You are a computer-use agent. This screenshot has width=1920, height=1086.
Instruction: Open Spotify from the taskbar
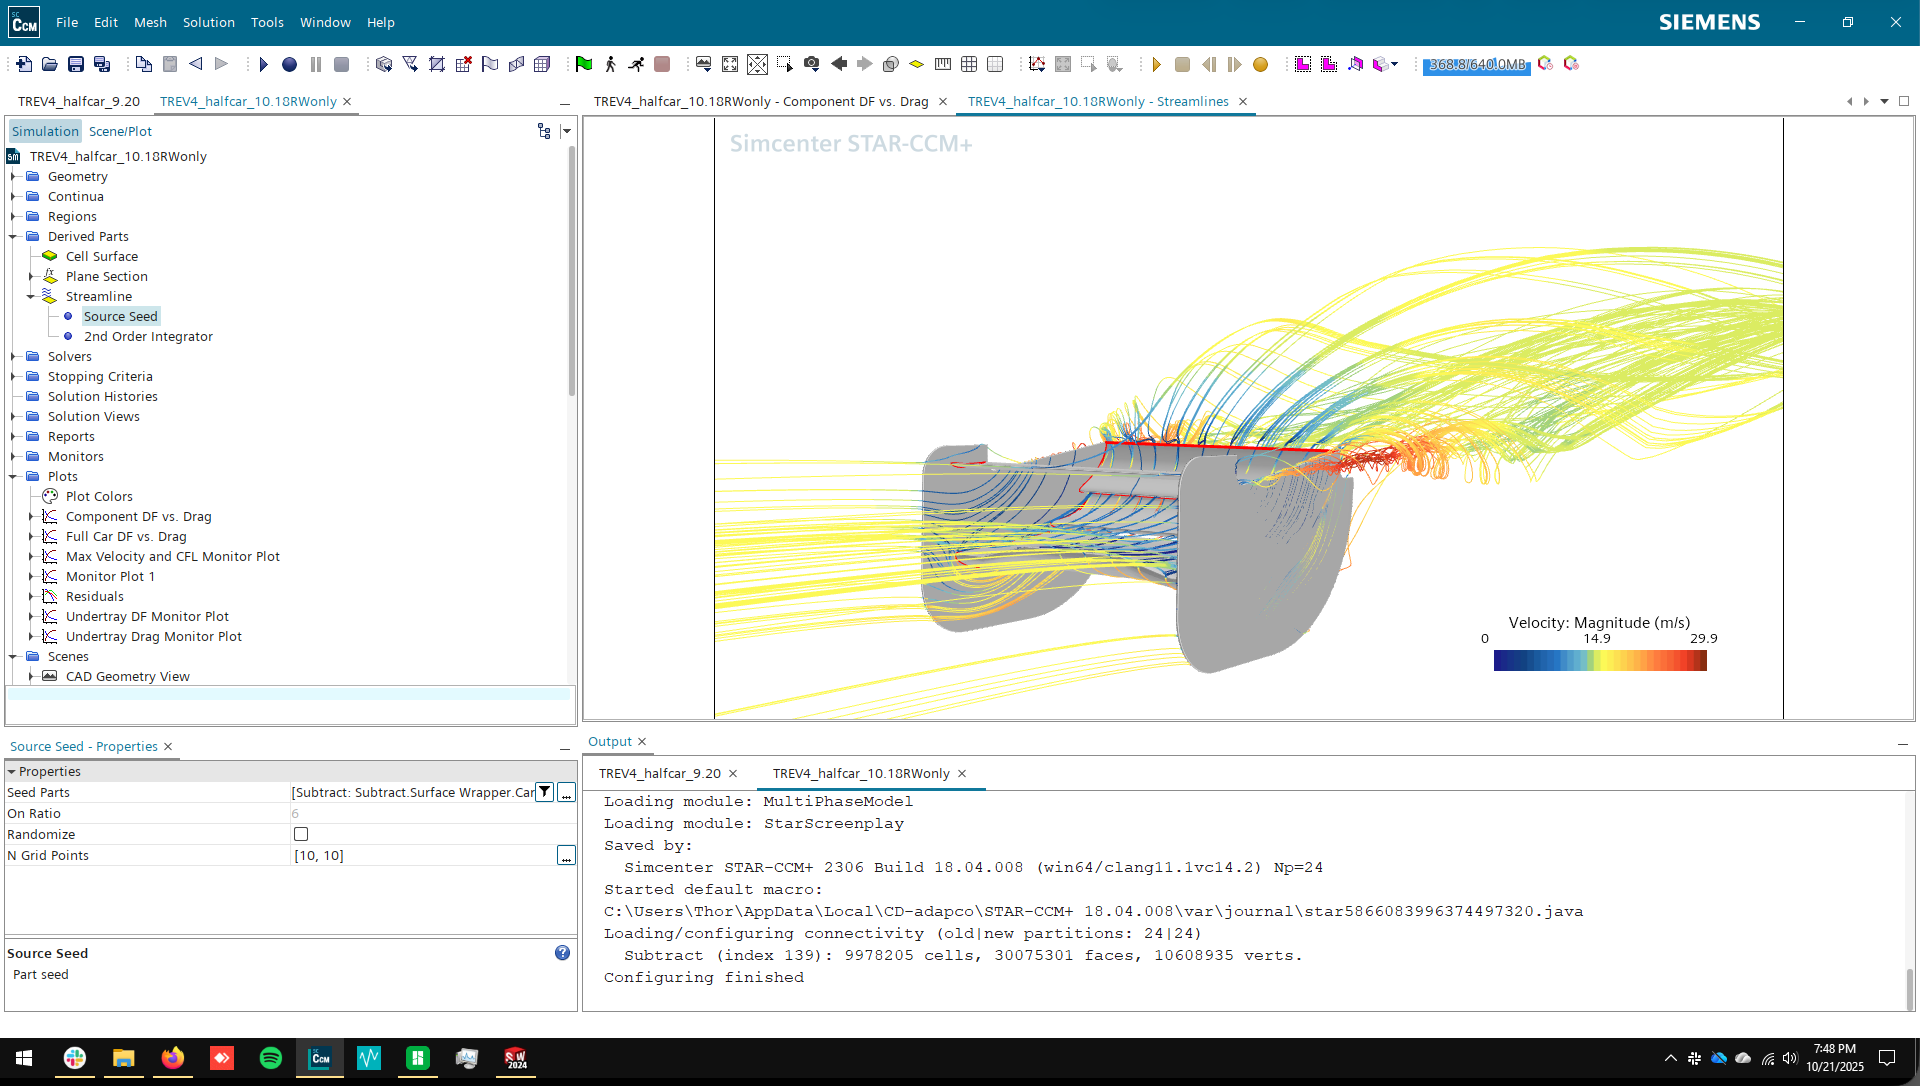[270, 1058]
